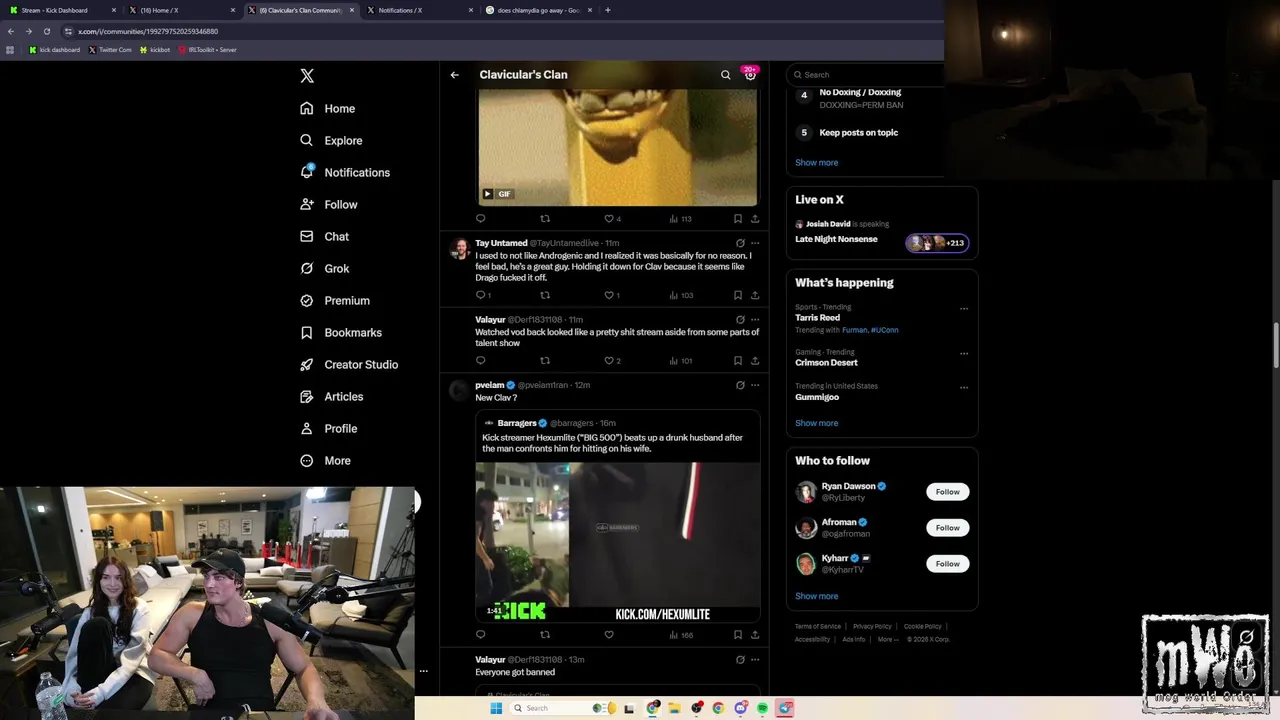
Task: Like pveiam's New Clav post
Action: point(608,634)
